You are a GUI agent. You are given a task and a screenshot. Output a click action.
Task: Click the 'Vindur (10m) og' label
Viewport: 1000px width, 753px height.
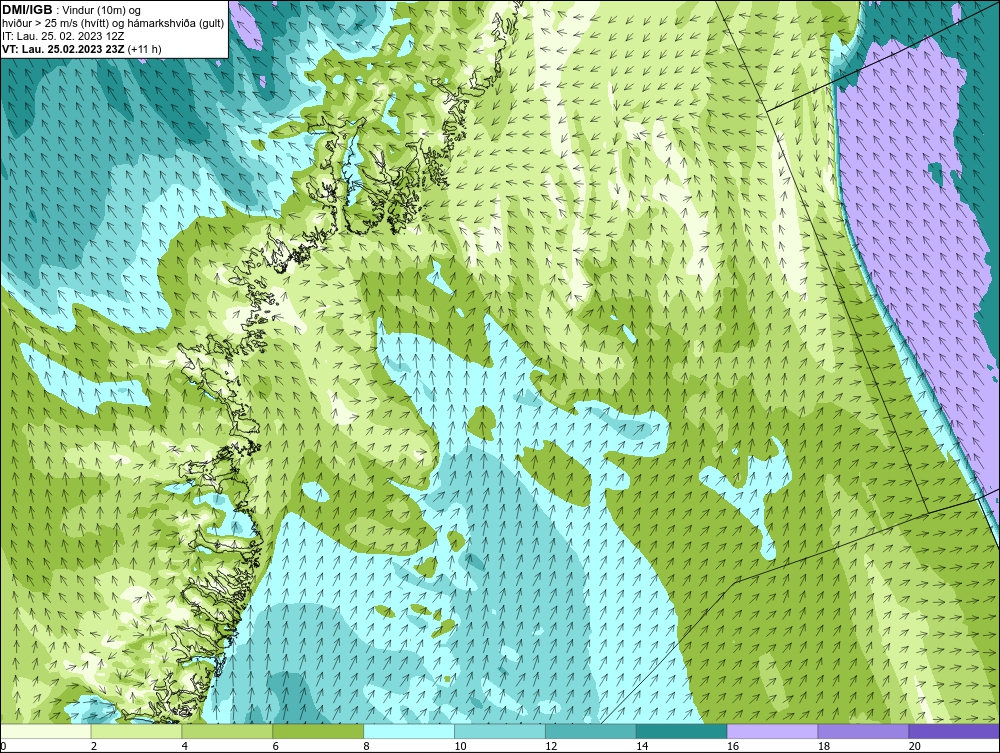pos(101,10)
